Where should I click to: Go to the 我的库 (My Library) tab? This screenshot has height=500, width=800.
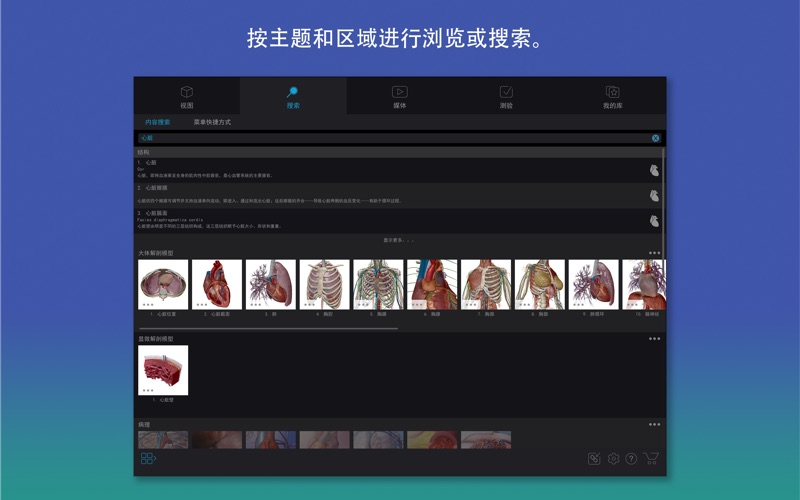pyautogui.click(x=612, y=96)
